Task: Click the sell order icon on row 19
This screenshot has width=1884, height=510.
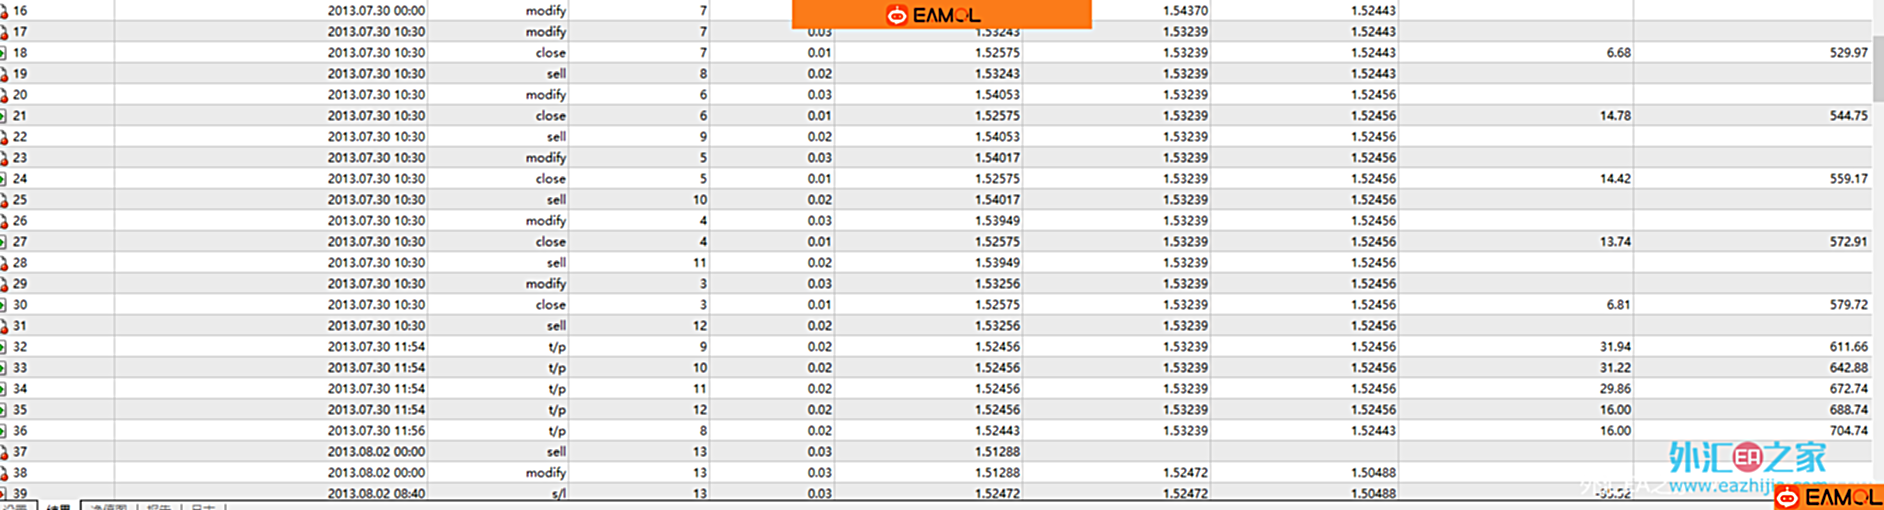Action: [x=4, y=74]
